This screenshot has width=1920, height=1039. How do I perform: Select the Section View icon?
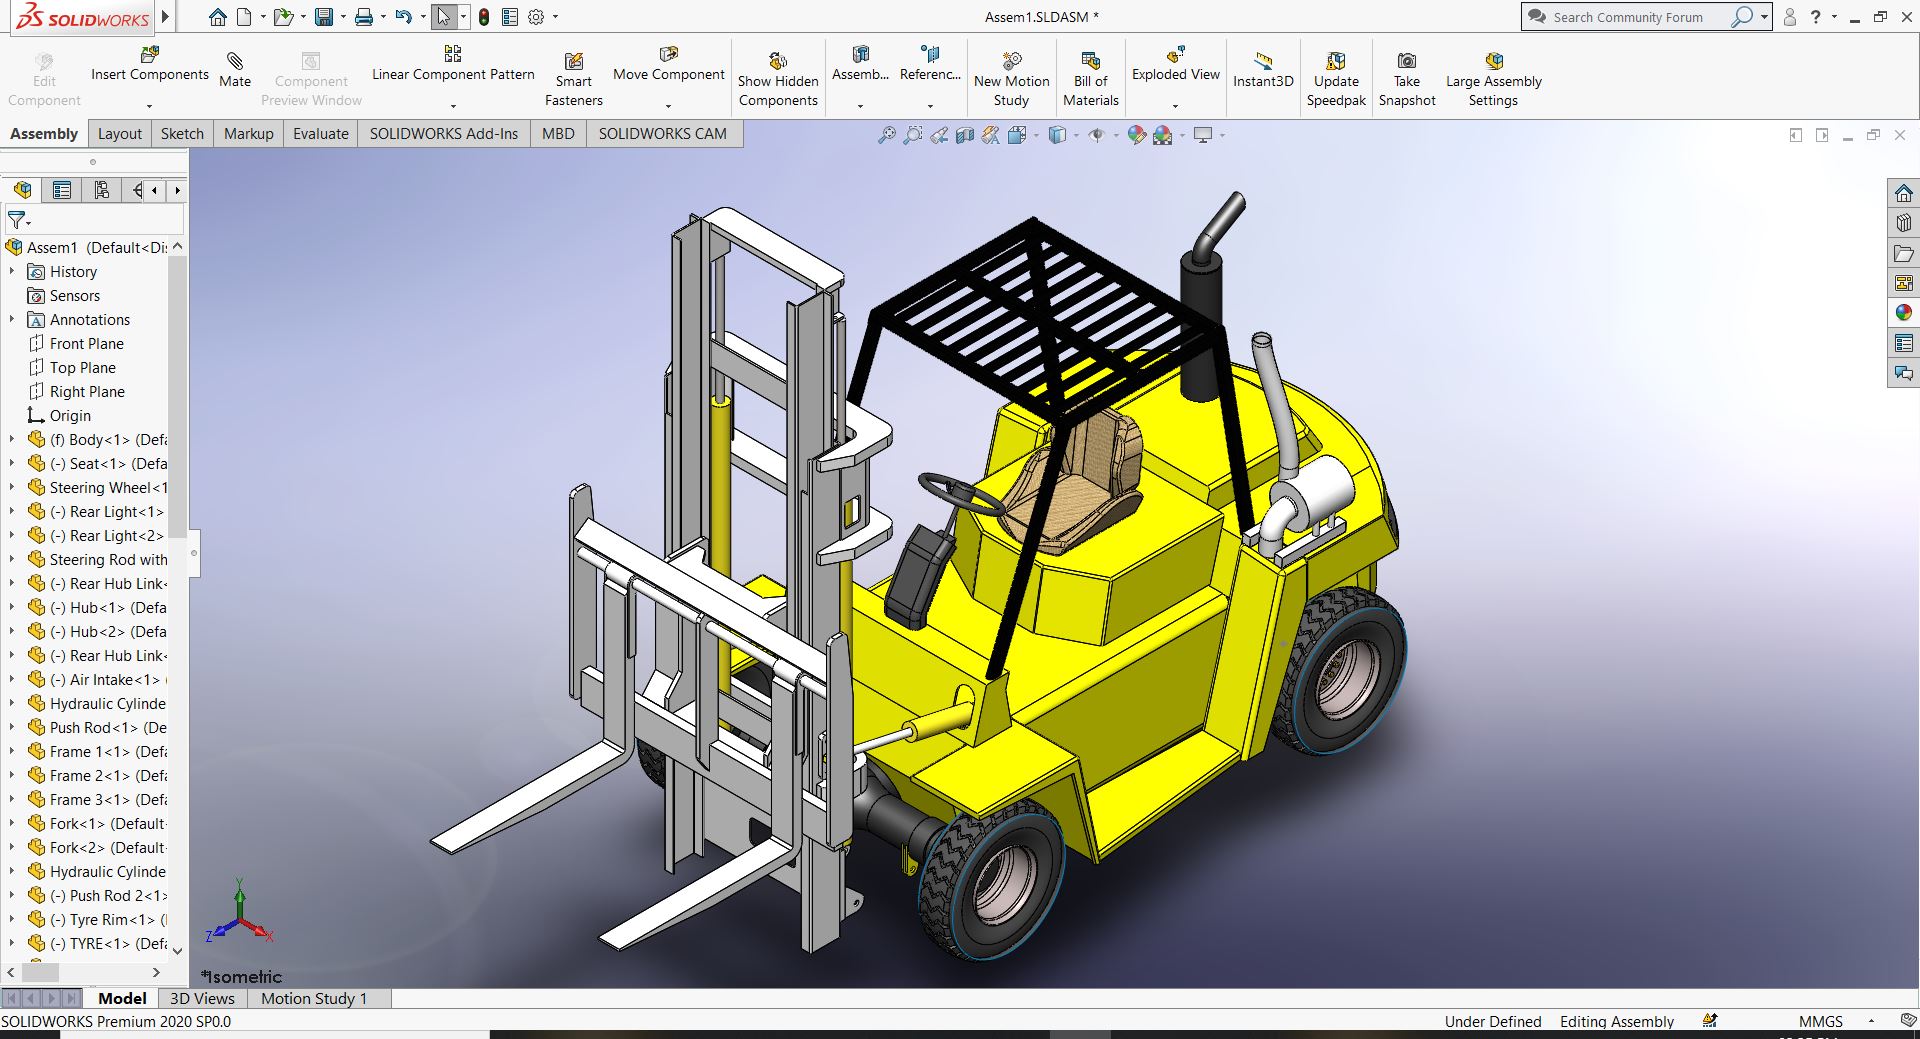pos(964,135)
